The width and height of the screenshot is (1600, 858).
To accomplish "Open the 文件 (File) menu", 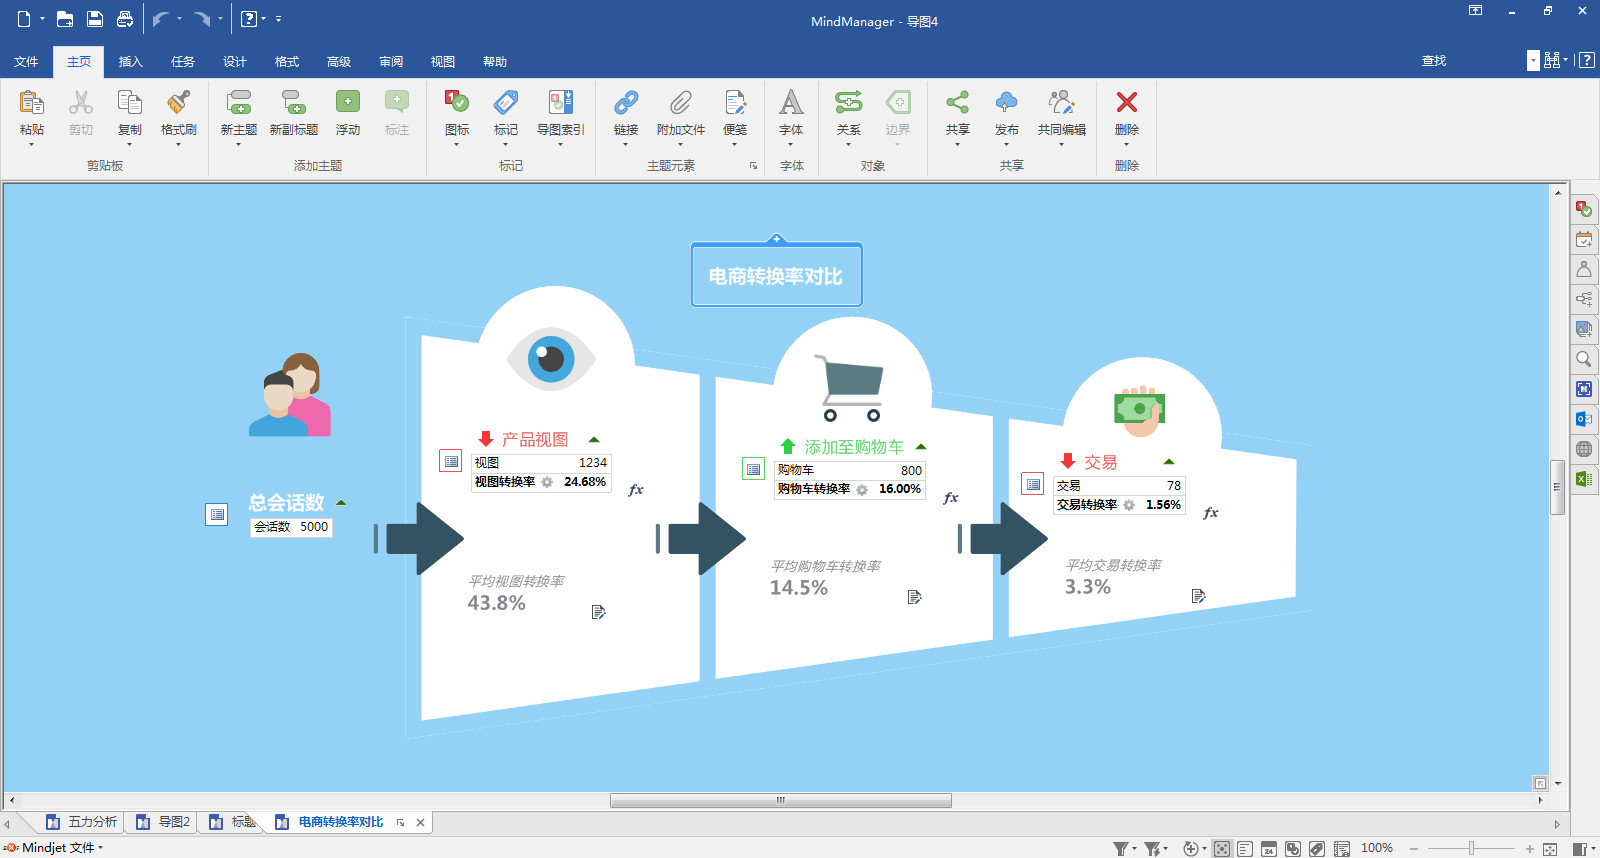I will pyautogui.click(x=26, y=62).
